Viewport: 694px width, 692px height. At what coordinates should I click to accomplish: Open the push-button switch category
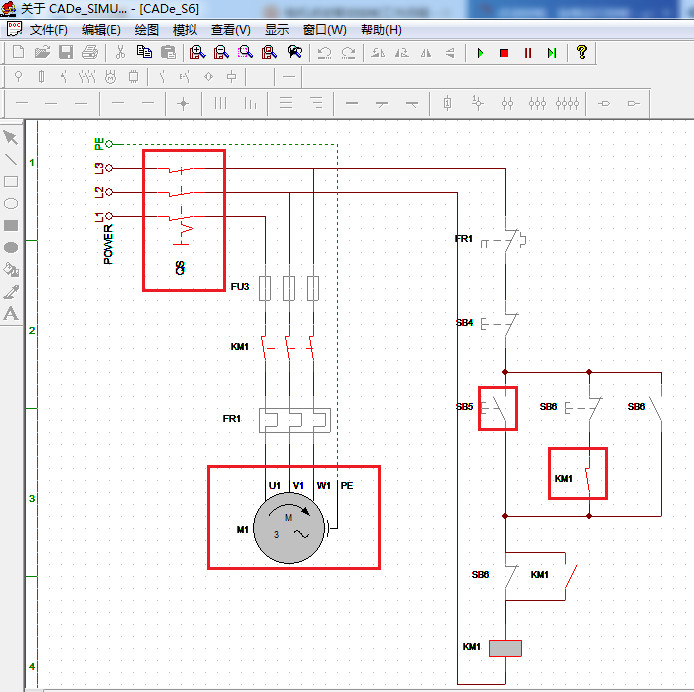[185, 77]
